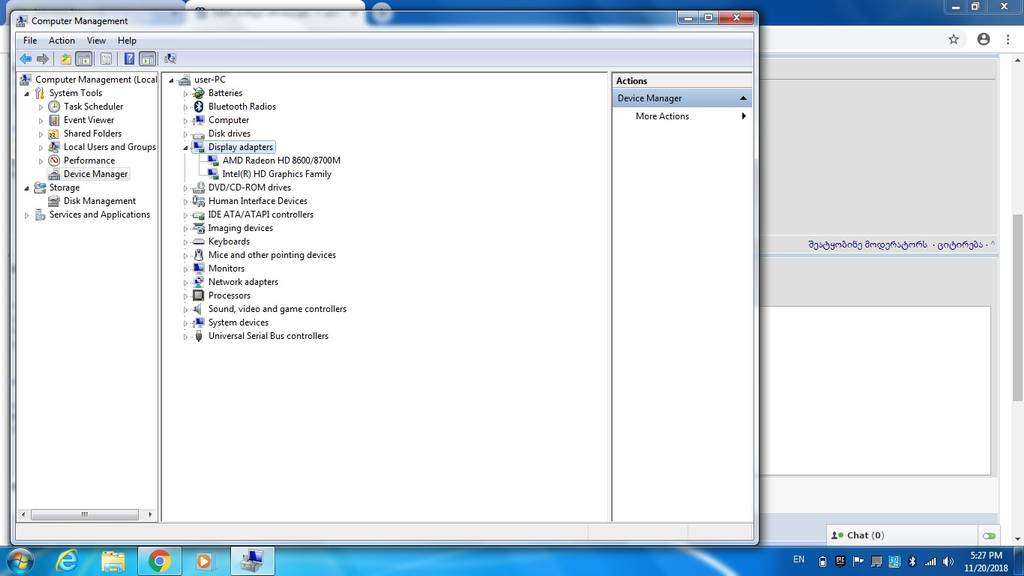Expand Network adapters category arrow
1024x576 pixels.
185,282
